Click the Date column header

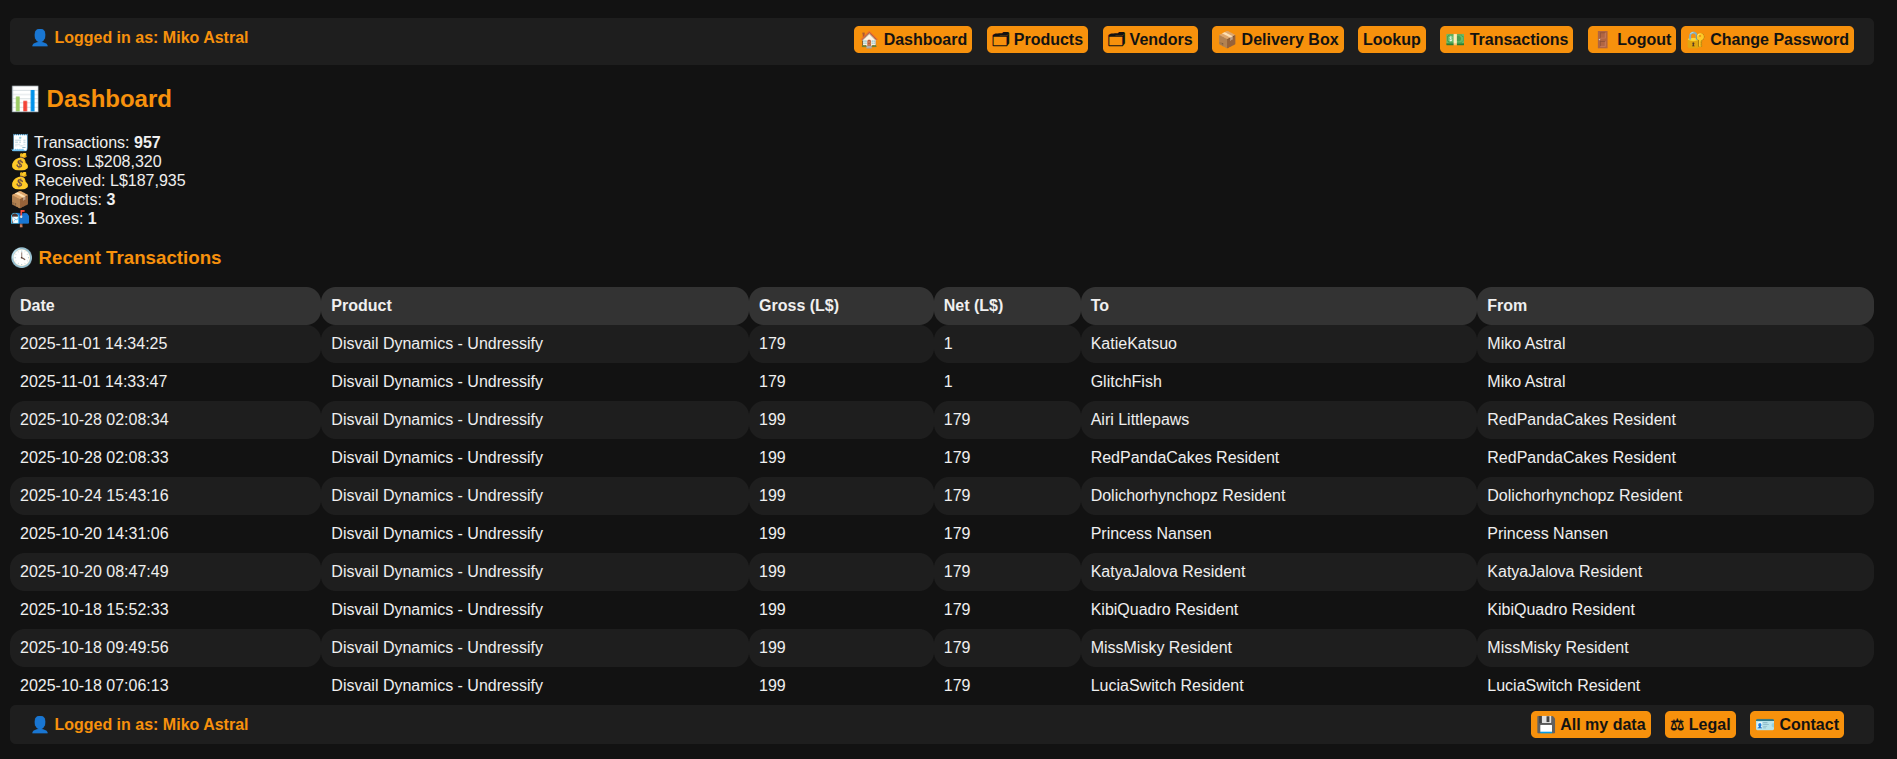[x=38, y=306]
